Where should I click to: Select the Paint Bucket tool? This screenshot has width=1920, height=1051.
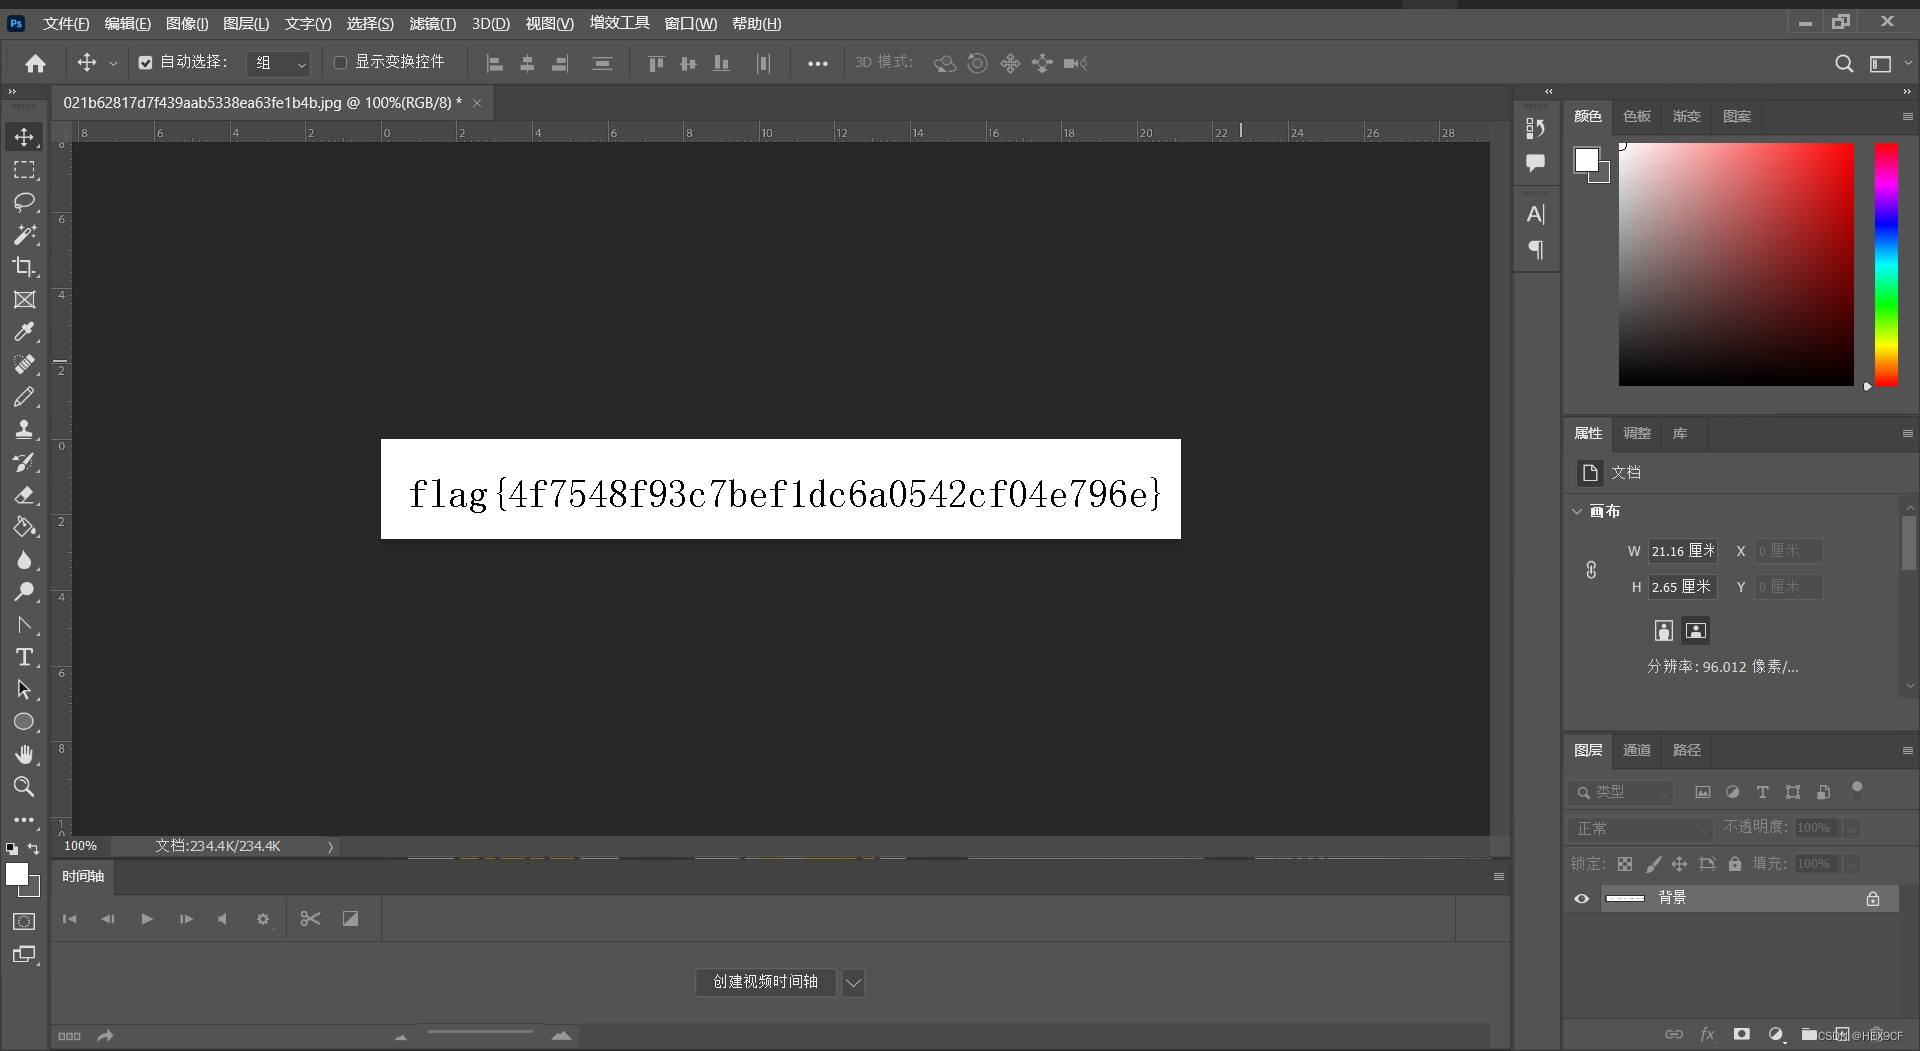(24, 527)
